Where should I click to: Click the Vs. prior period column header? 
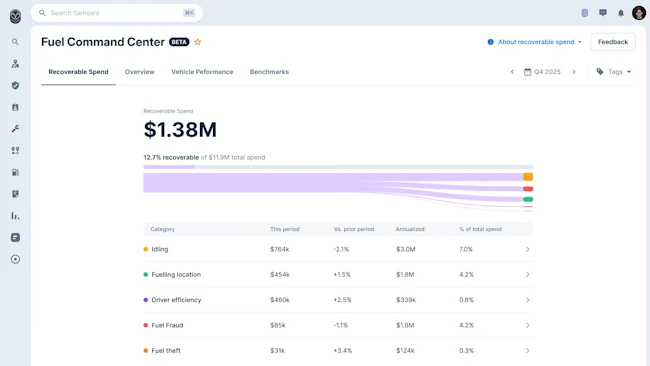point(354,229)
